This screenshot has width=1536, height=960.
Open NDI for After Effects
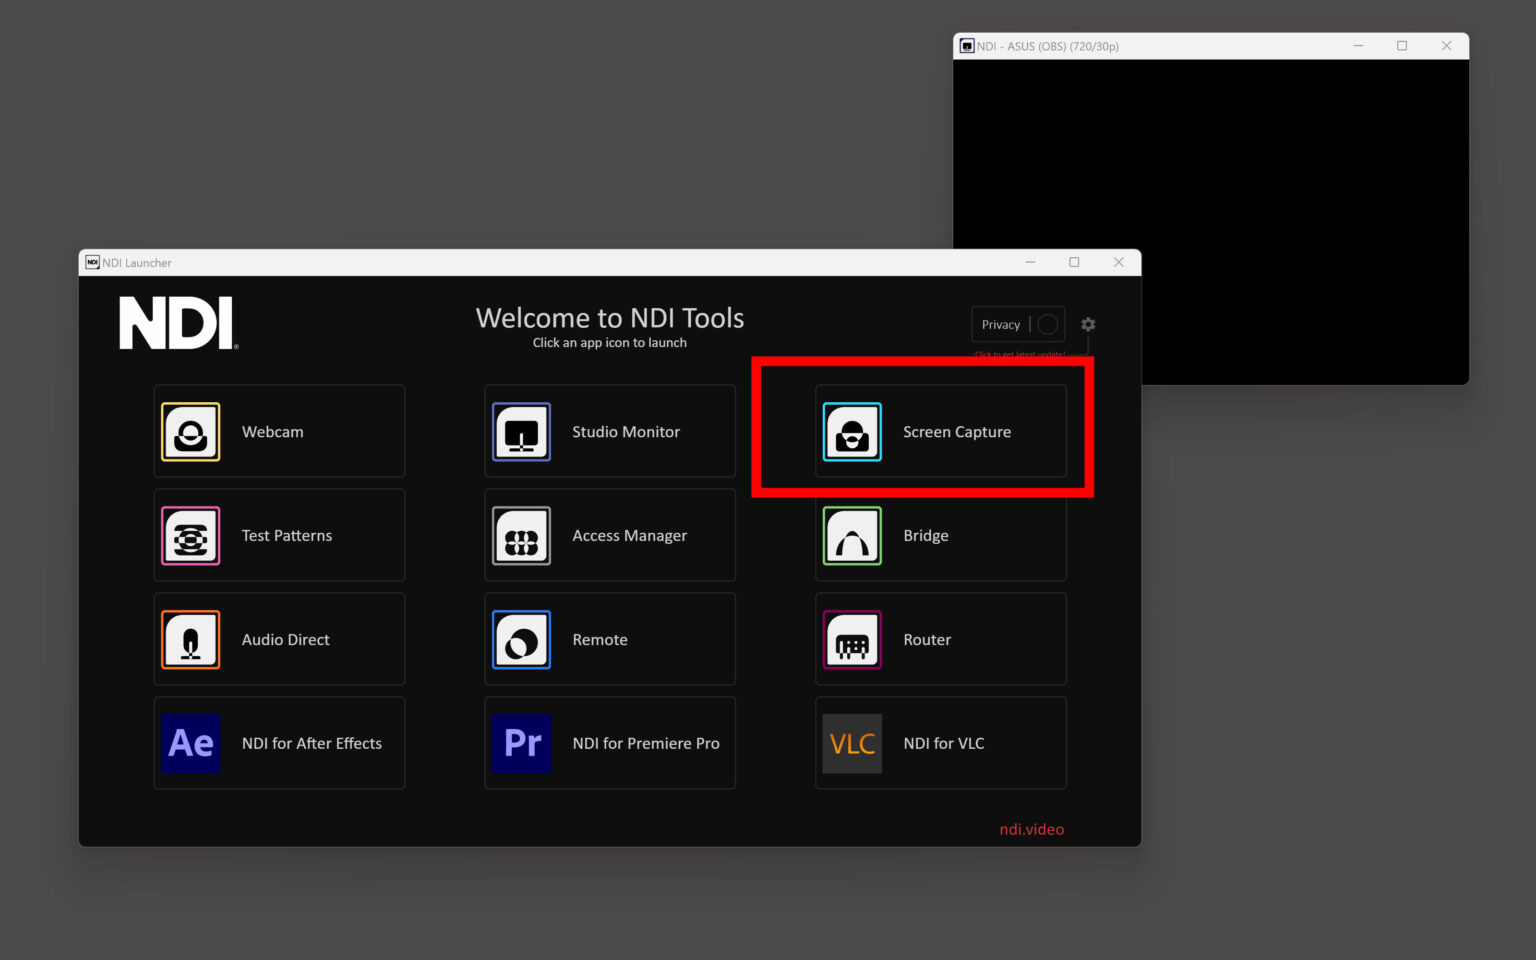point(278,743)
